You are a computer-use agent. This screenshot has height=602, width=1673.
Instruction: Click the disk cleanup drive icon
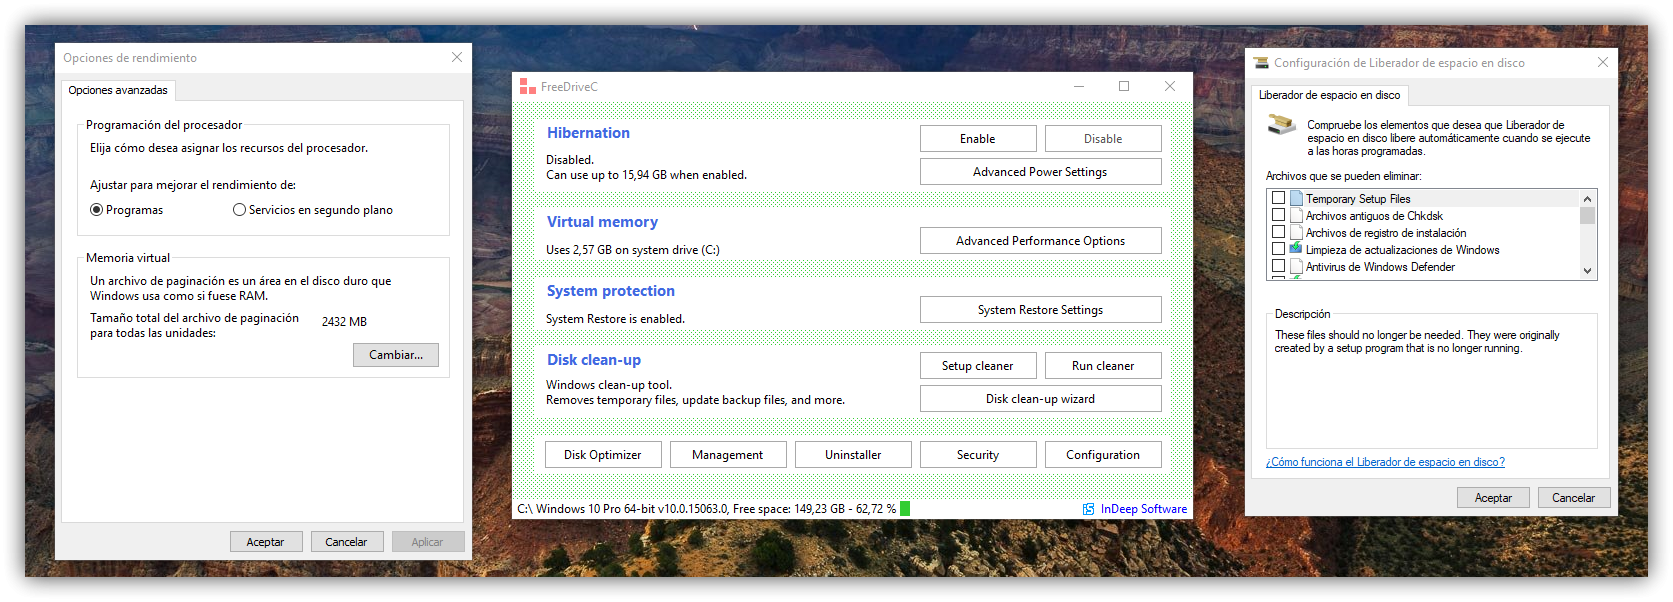pos(1282,126)
